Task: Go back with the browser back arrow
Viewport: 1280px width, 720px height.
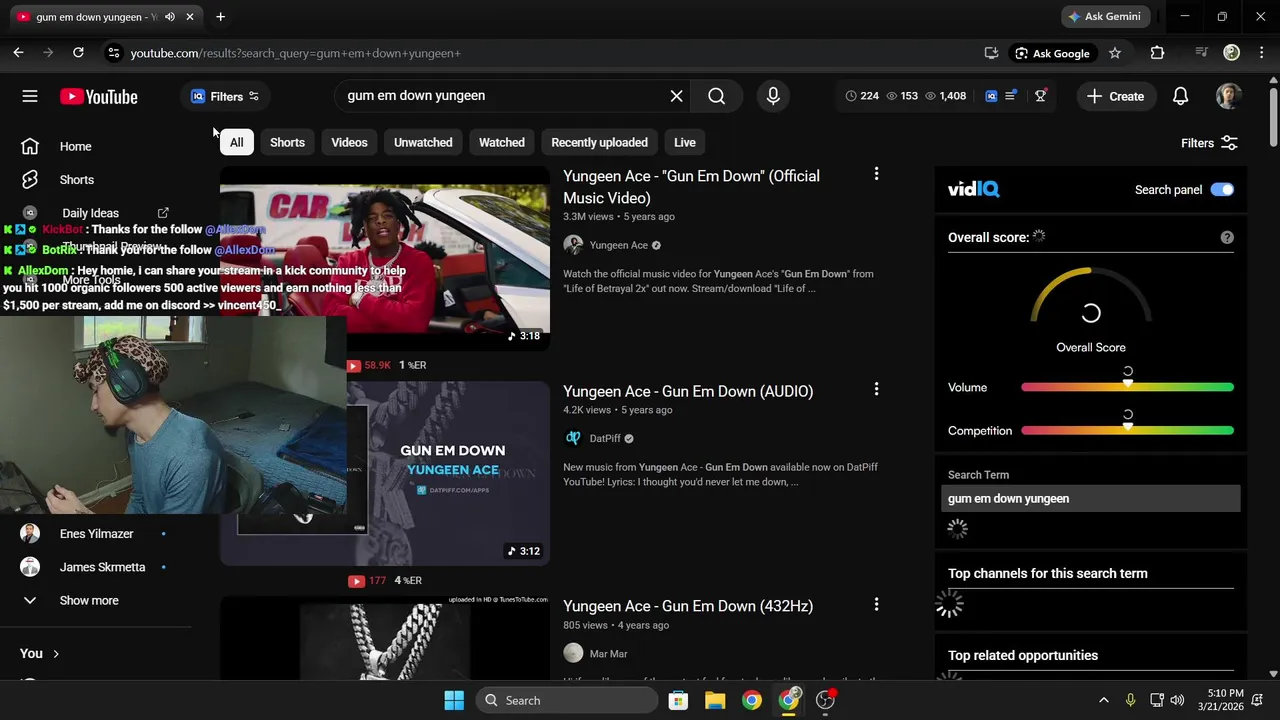Action: [x=18, y=53]
